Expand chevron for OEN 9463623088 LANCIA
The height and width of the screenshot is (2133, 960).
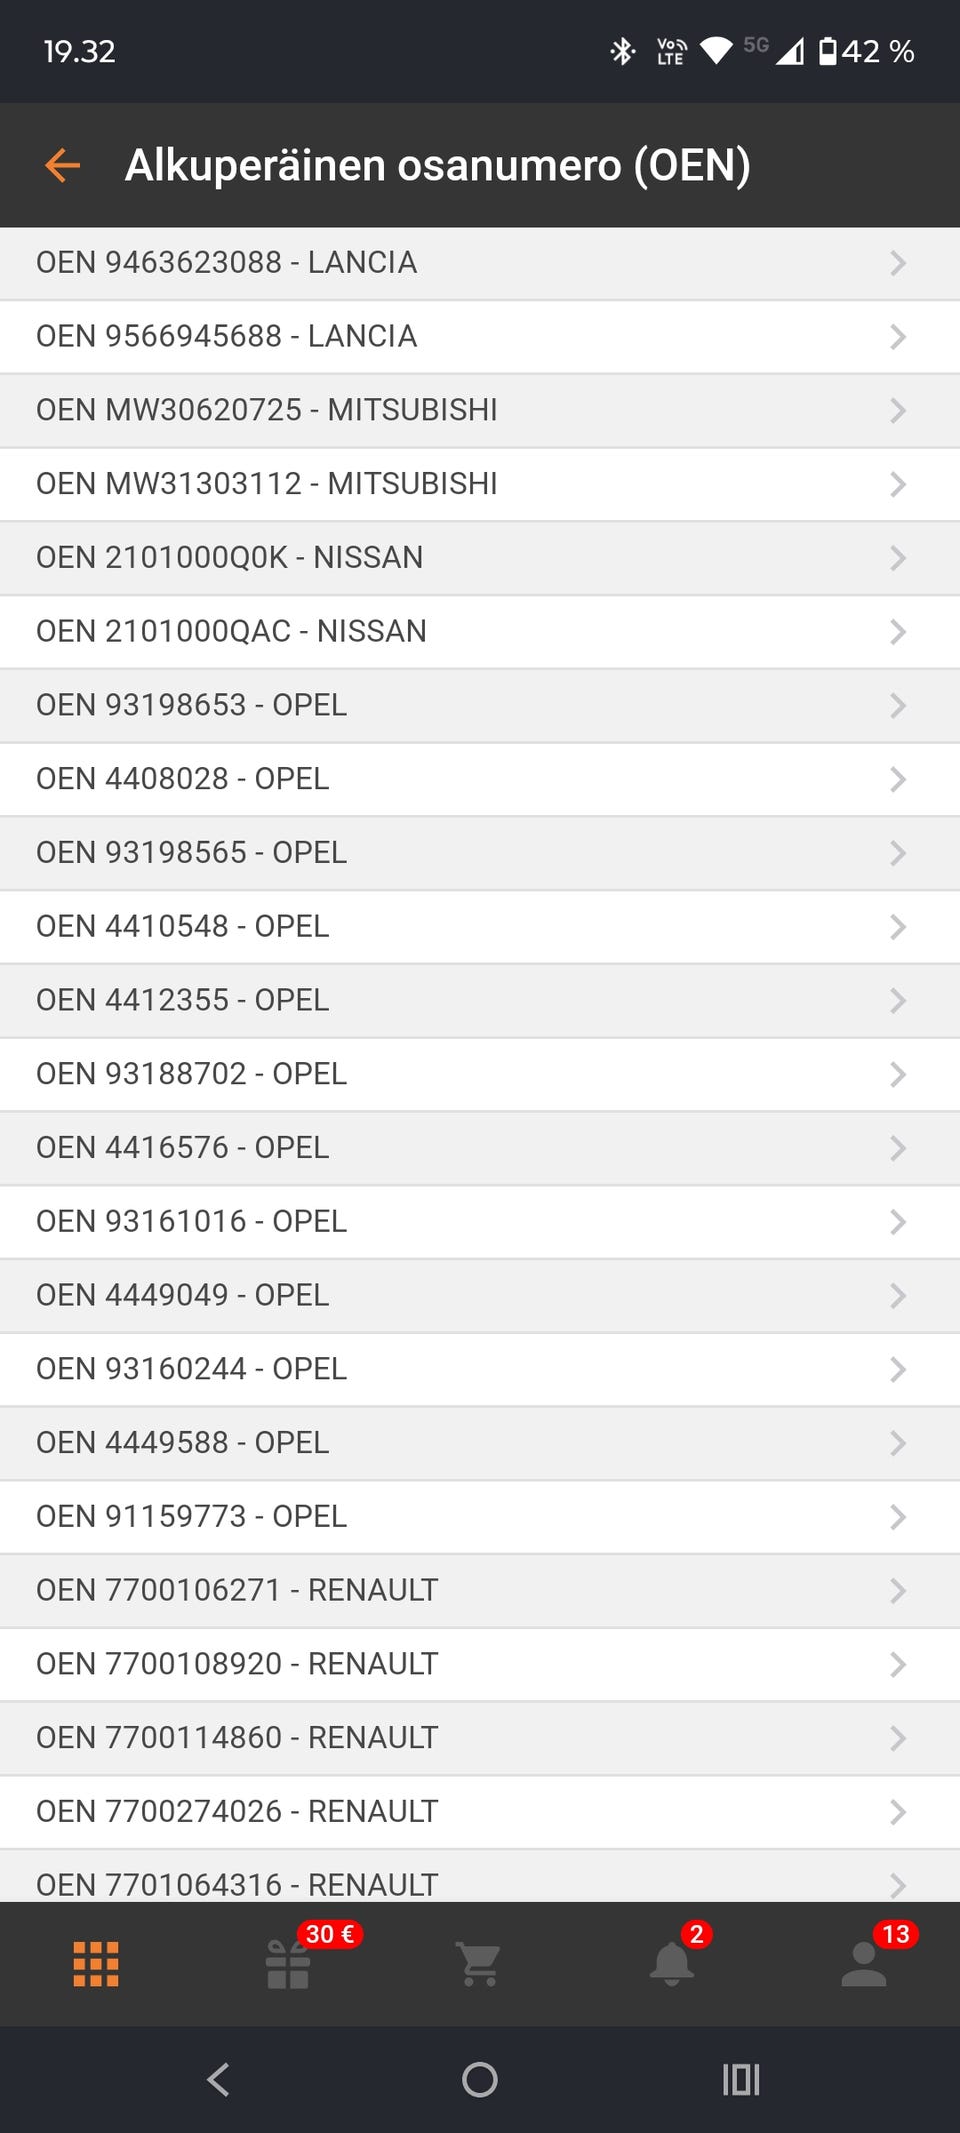point(897,263)
